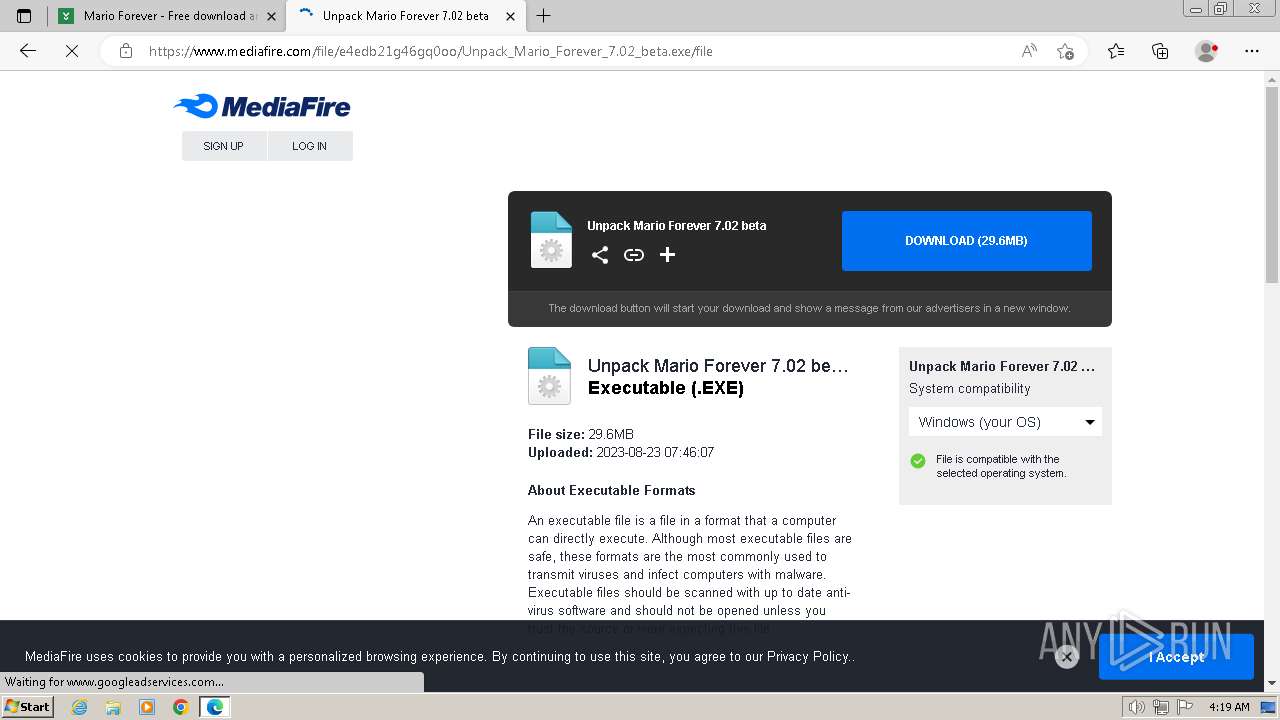This screenshot has height=720, width=1280.
Task: Open Internet Explorer from taskbar
Action: pos(80,707)
